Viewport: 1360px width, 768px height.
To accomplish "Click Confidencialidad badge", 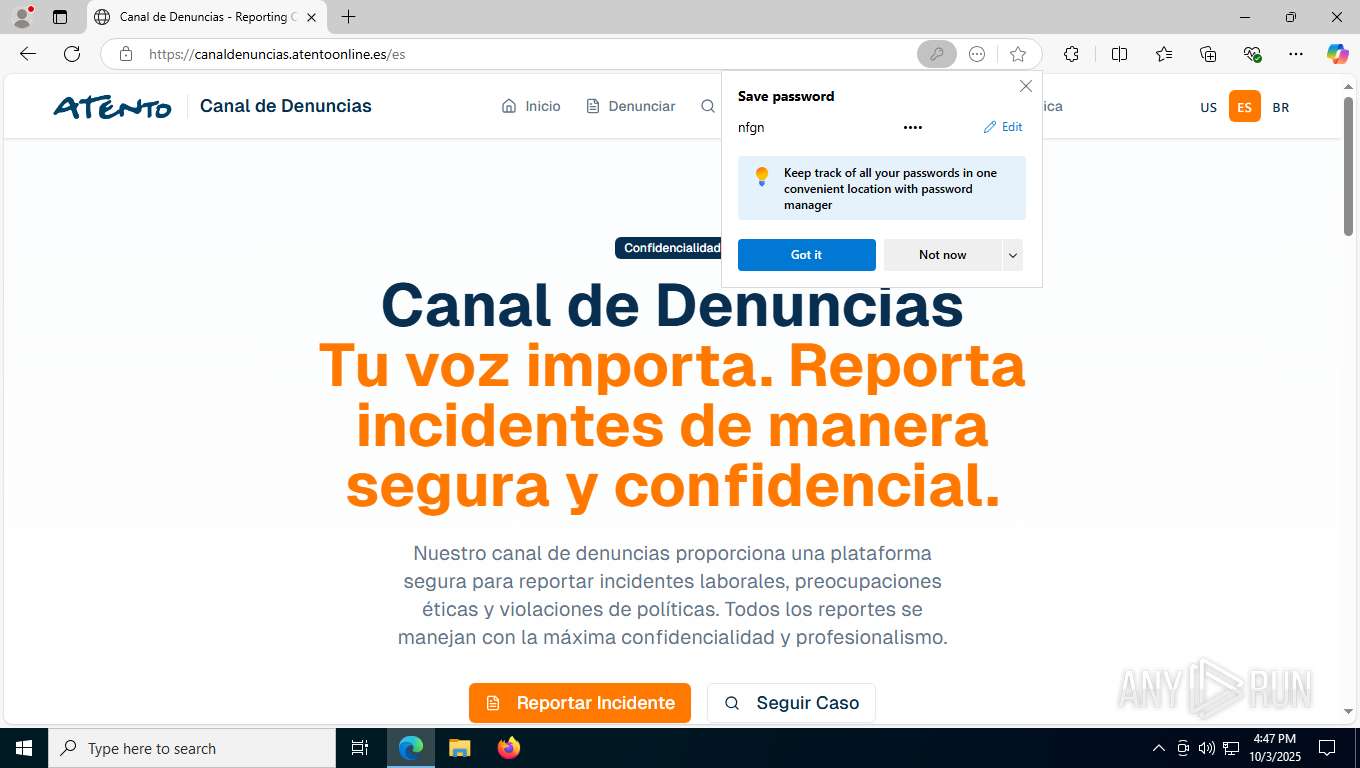I will tap(668, 248).
